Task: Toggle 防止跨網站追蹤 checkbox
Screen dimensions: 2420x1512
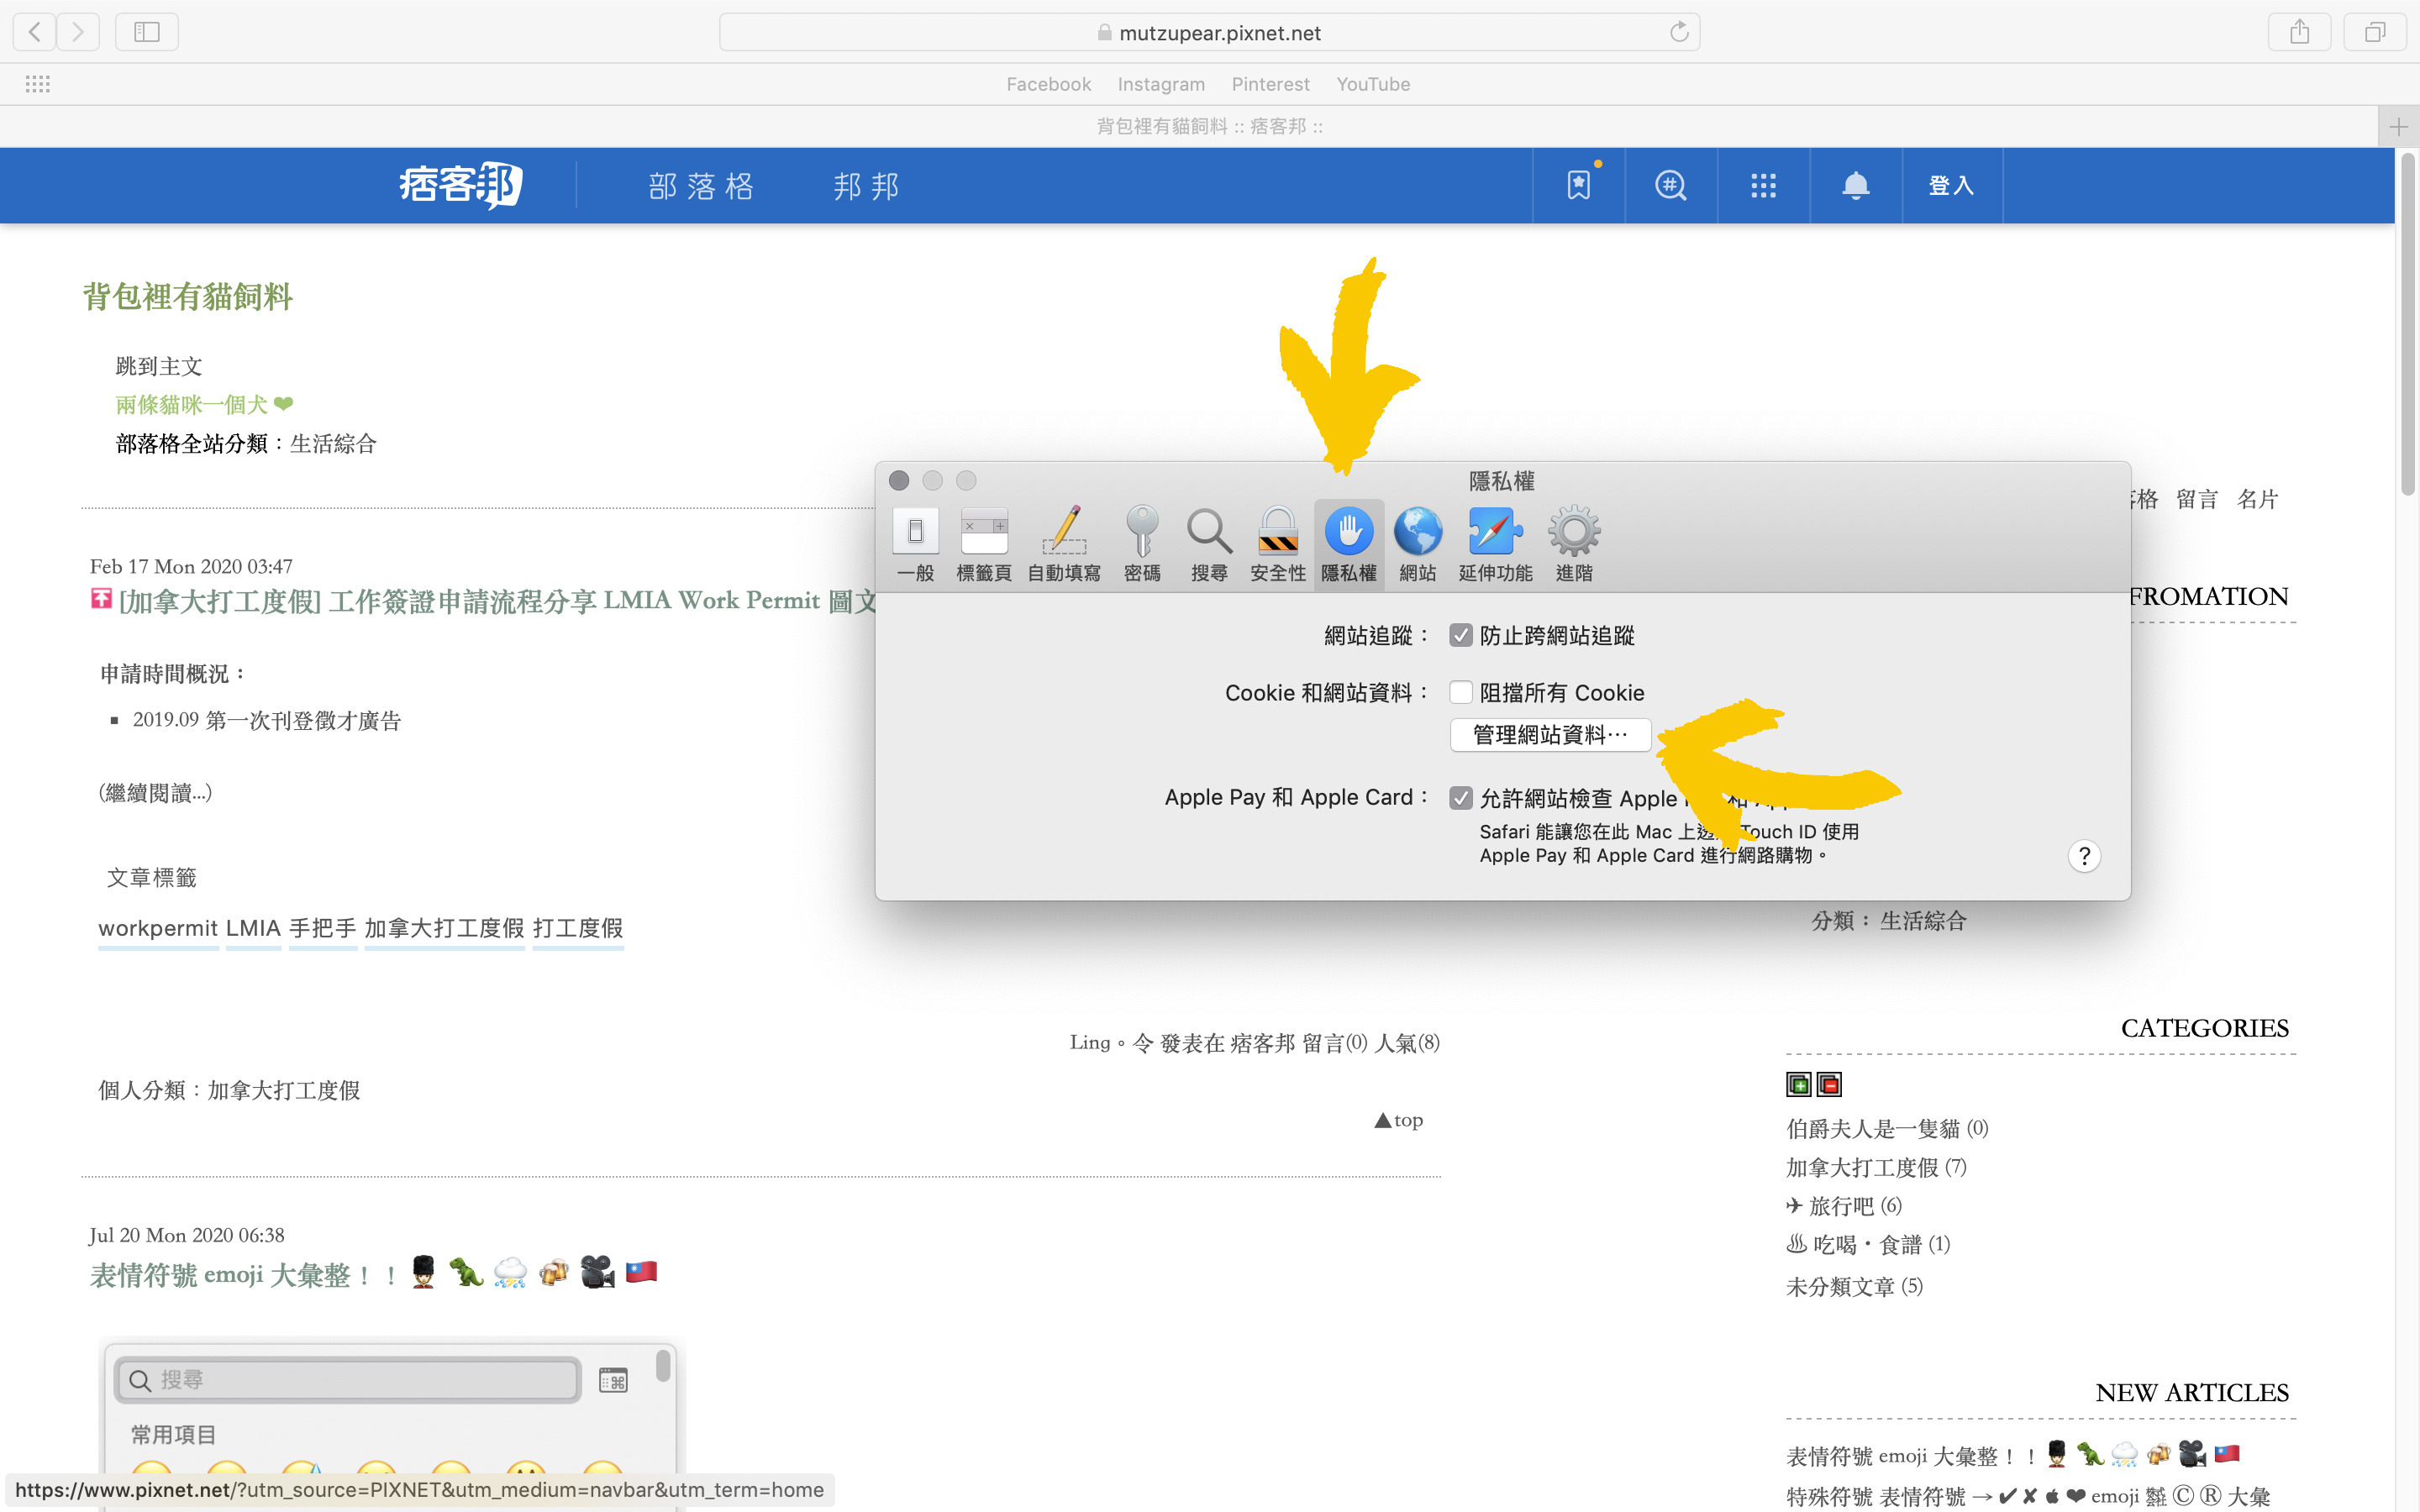Action: (x=1461, y=635)
